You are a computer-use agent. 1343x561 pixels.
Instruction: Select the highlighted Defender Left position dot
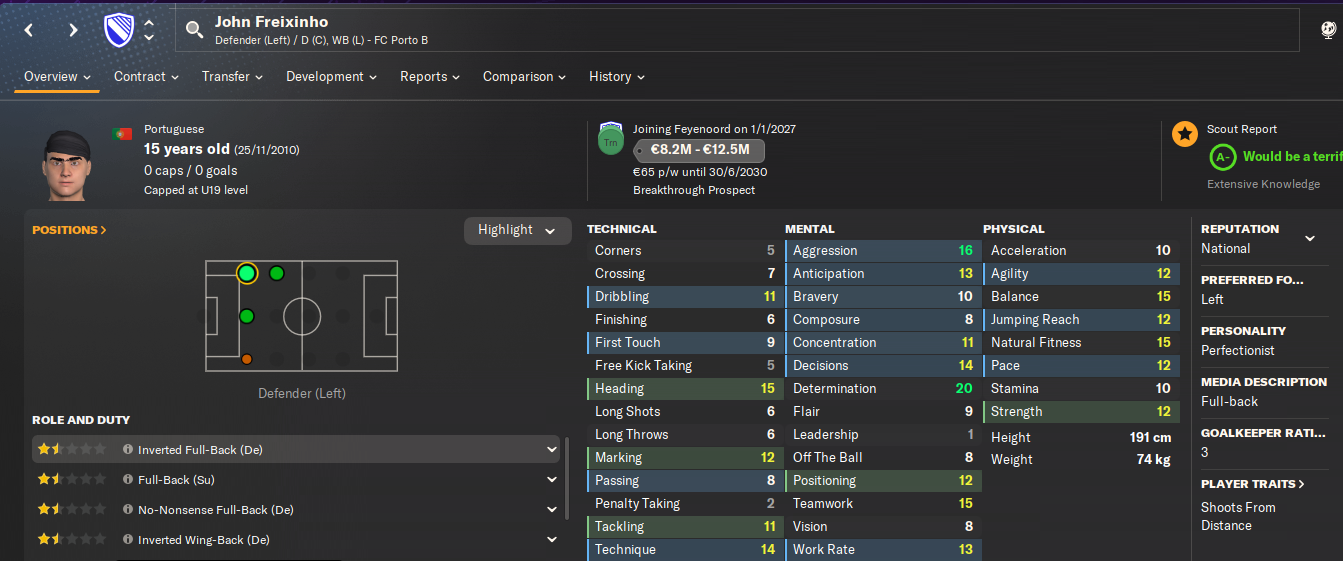tap(247, 273)
